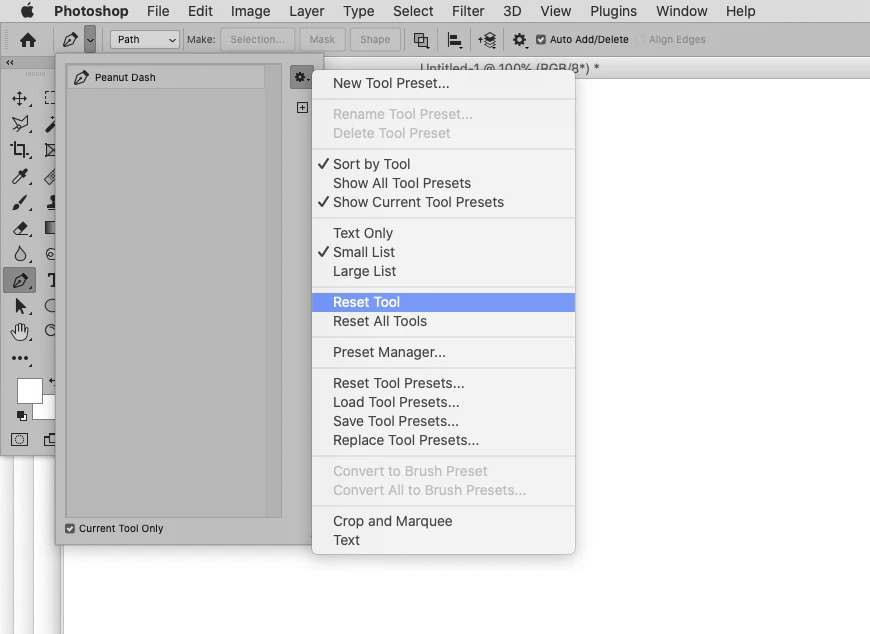Open the Window menu
The image size is (870, 634).
(x=682, y=11)
